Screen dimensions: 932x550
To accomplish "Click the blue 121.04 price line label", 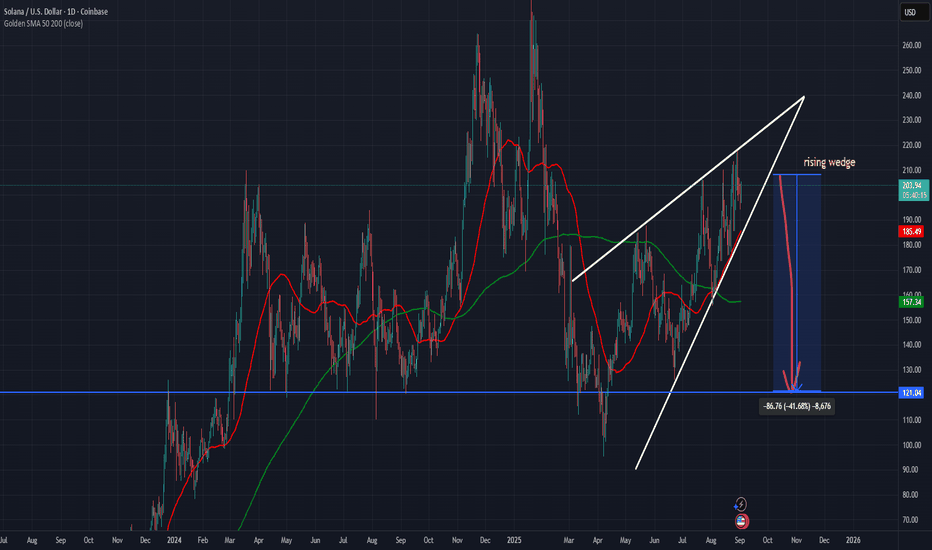I will tap(911, 392).
